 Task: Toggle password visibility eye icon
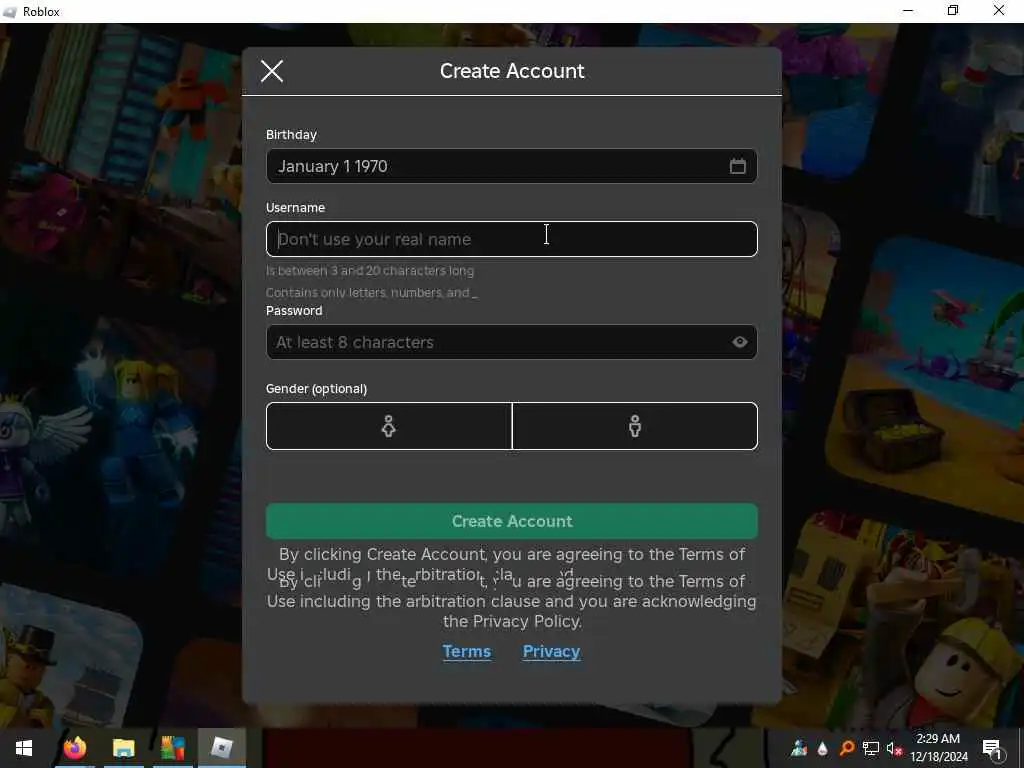coord(739,342)
